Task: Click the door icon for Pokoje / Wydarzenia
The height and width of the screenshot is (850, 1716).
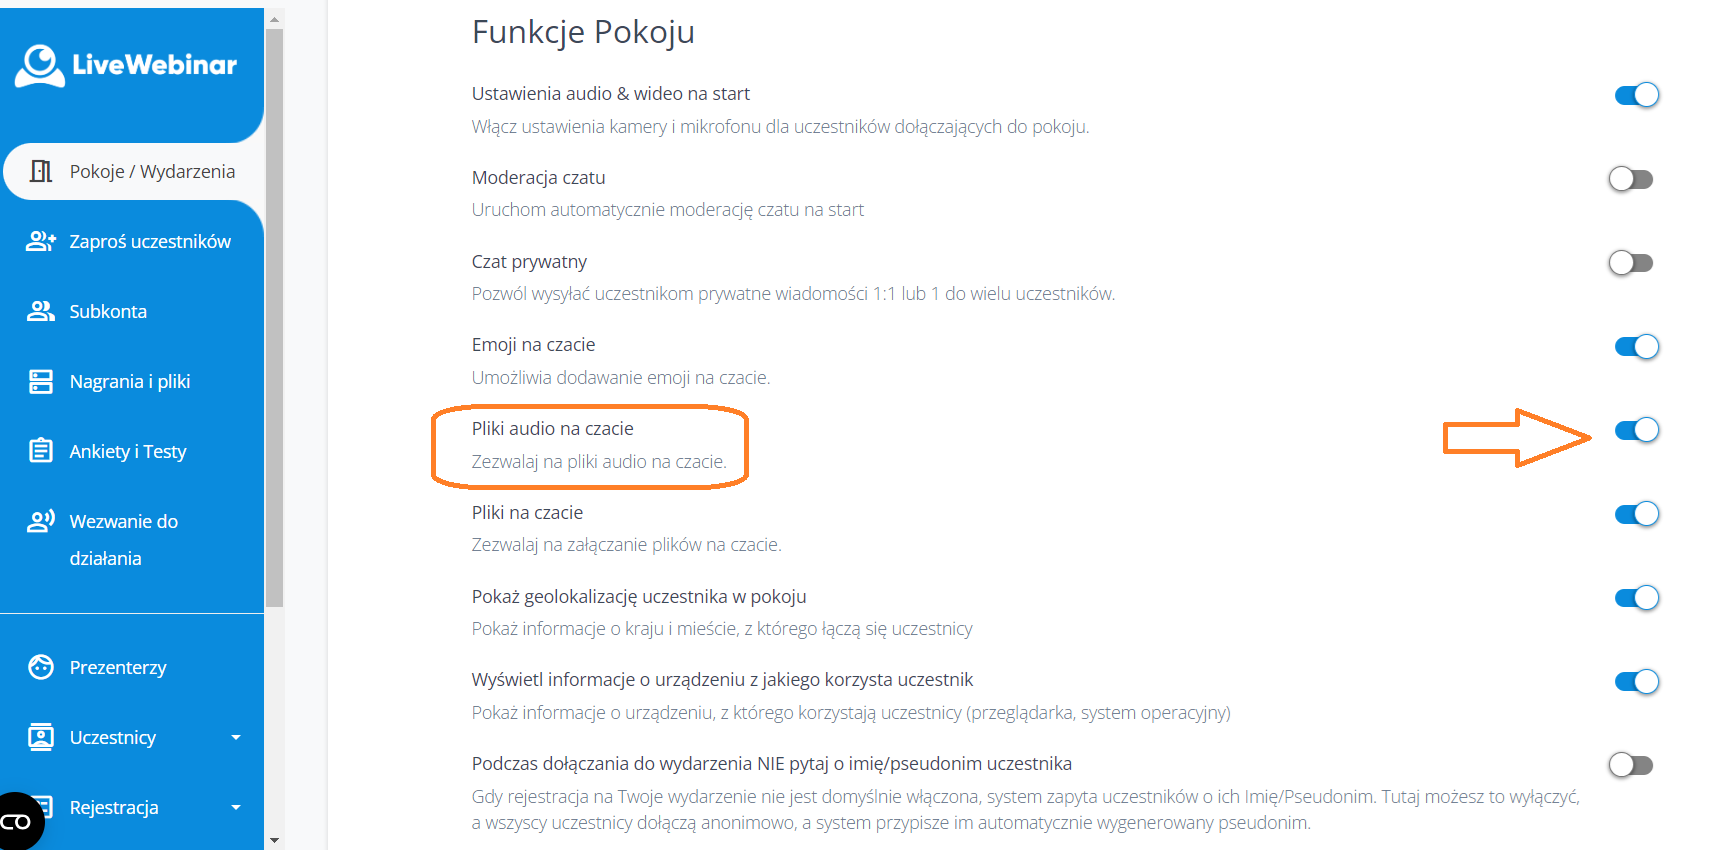Action: pos(41,171)
